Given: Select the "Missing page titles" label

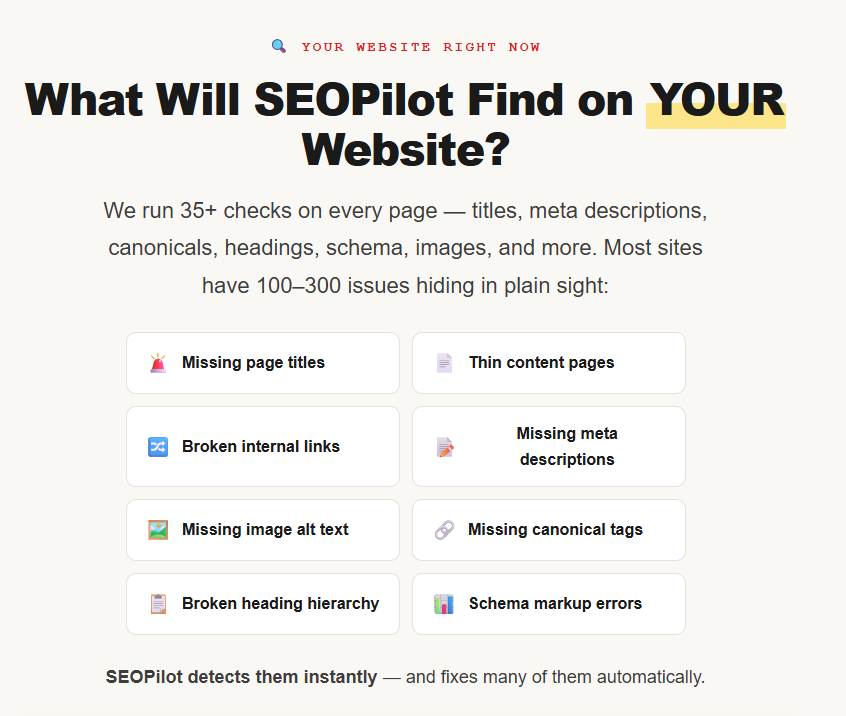Looking at the screenshot, I should pyautogui.click(x=253, y=363).
